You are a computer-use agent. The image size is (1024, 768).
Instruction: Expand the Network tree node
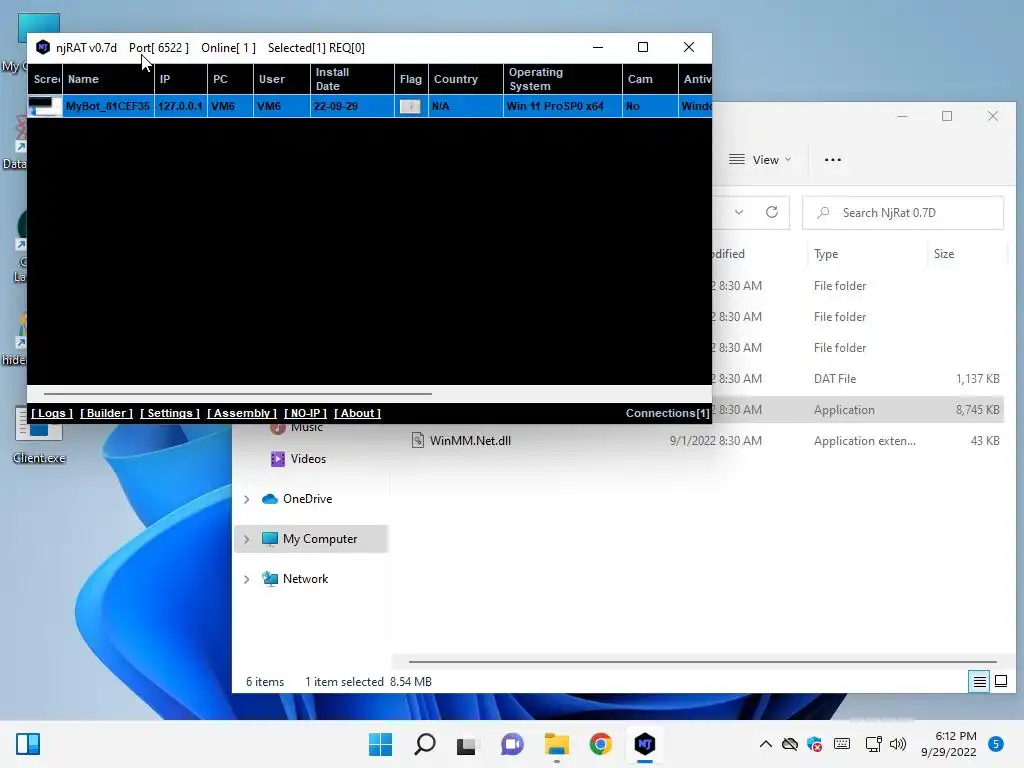click(x=247, y=579)
